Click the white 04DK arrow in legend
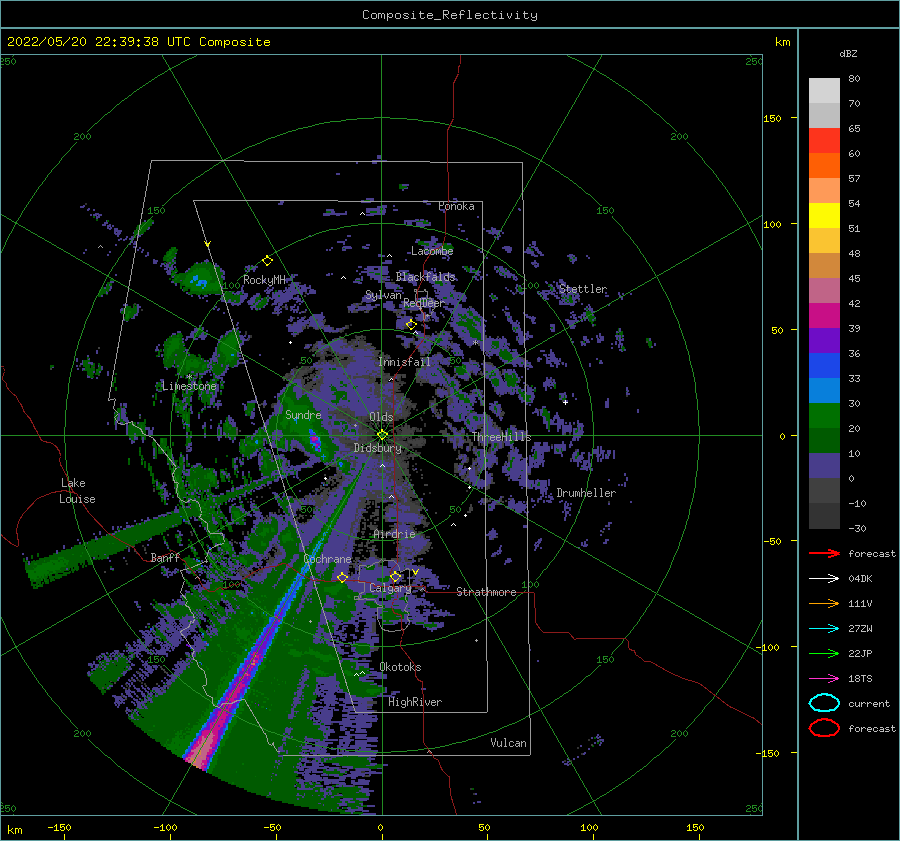This screenshot has width=900, height=841. coord(824,578)
